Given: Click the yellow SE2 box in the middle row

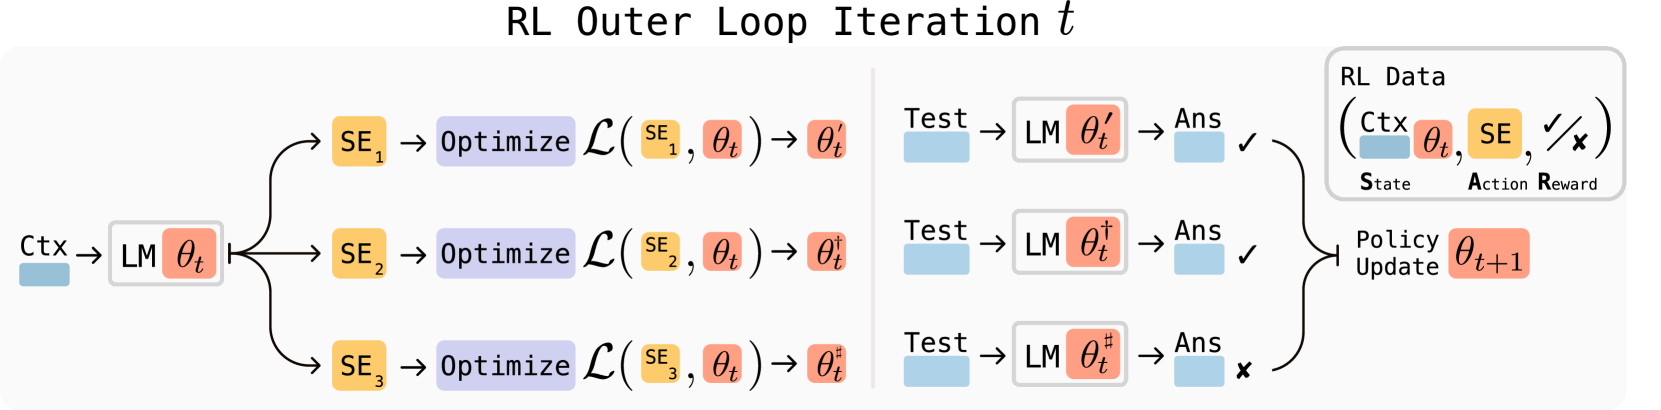Looking at the screenshot, I should click(x=359, y=254).
